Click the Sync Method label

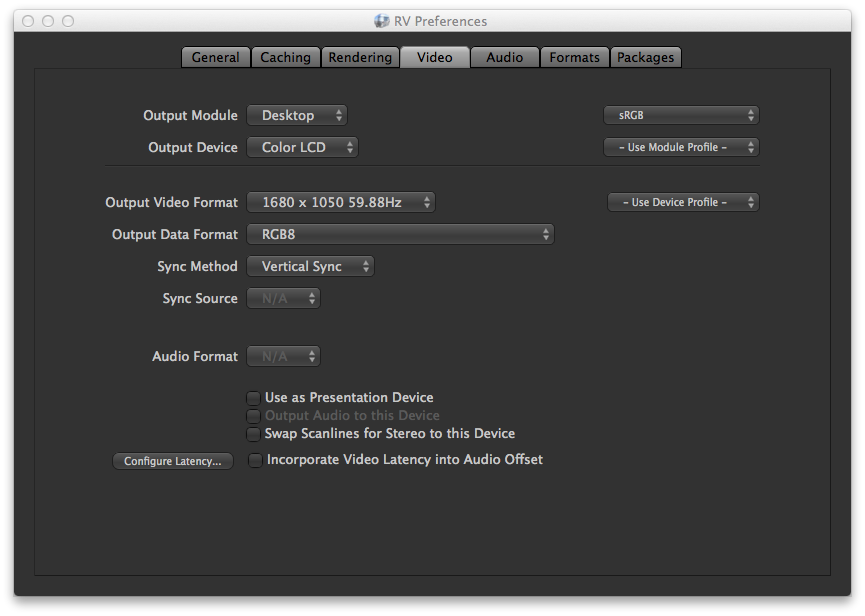197,266
